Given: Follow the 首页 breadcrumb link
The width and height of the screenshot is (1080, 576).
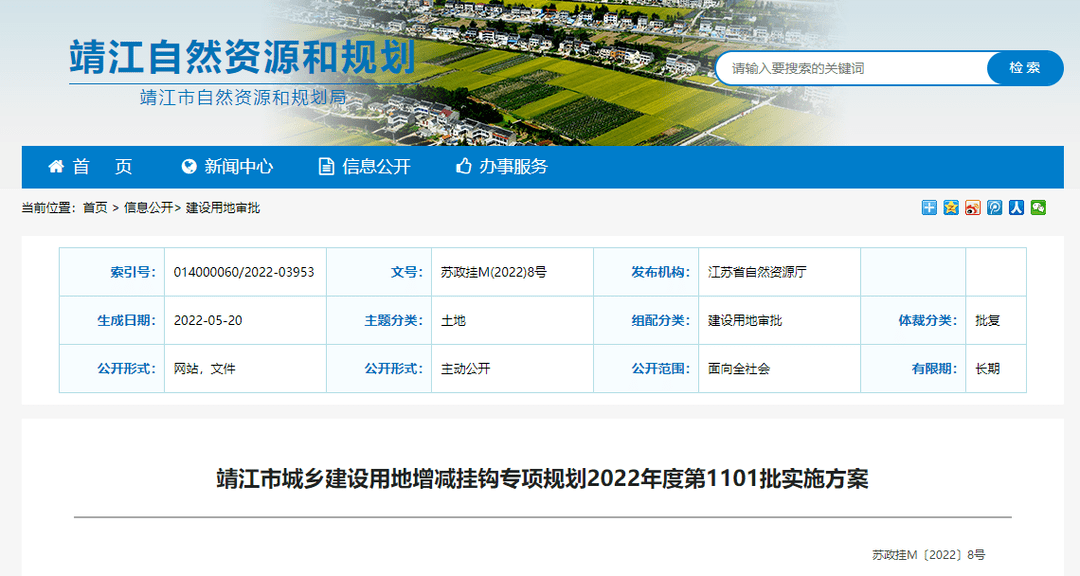Looking at the screenshot, I should pos(95,208).
